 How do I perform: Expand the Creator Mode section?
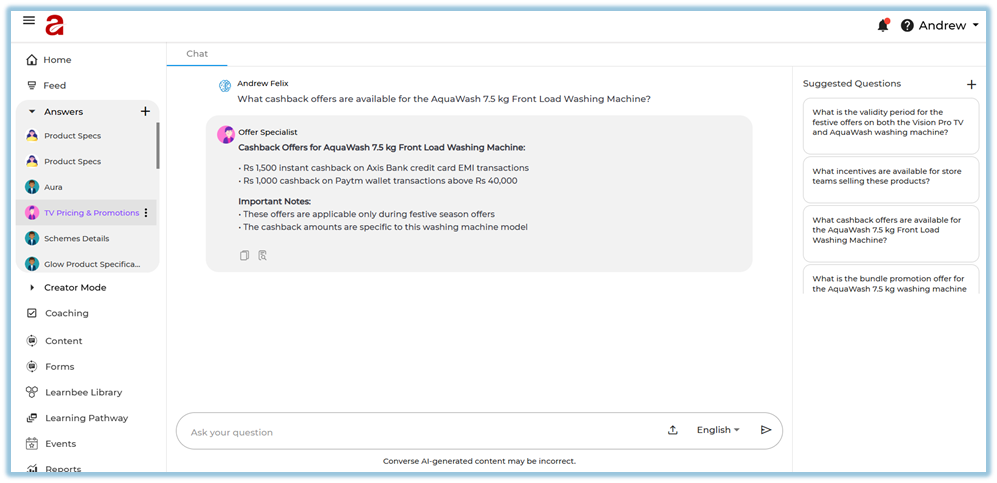pos(32,288)
